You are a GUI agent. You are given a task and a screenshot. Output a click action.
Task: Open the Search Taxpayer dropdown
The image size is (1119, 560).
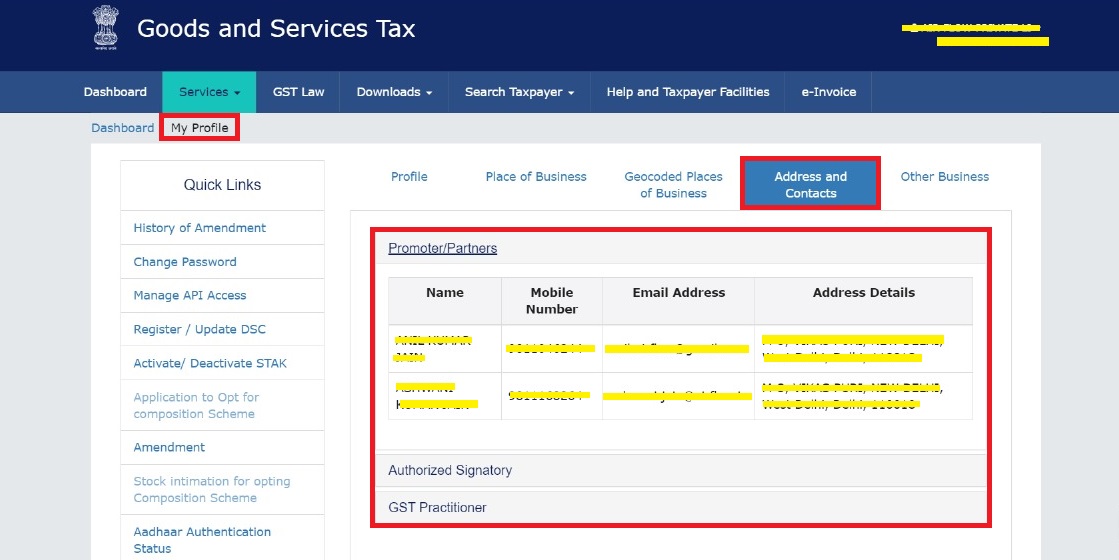(519, 92)
